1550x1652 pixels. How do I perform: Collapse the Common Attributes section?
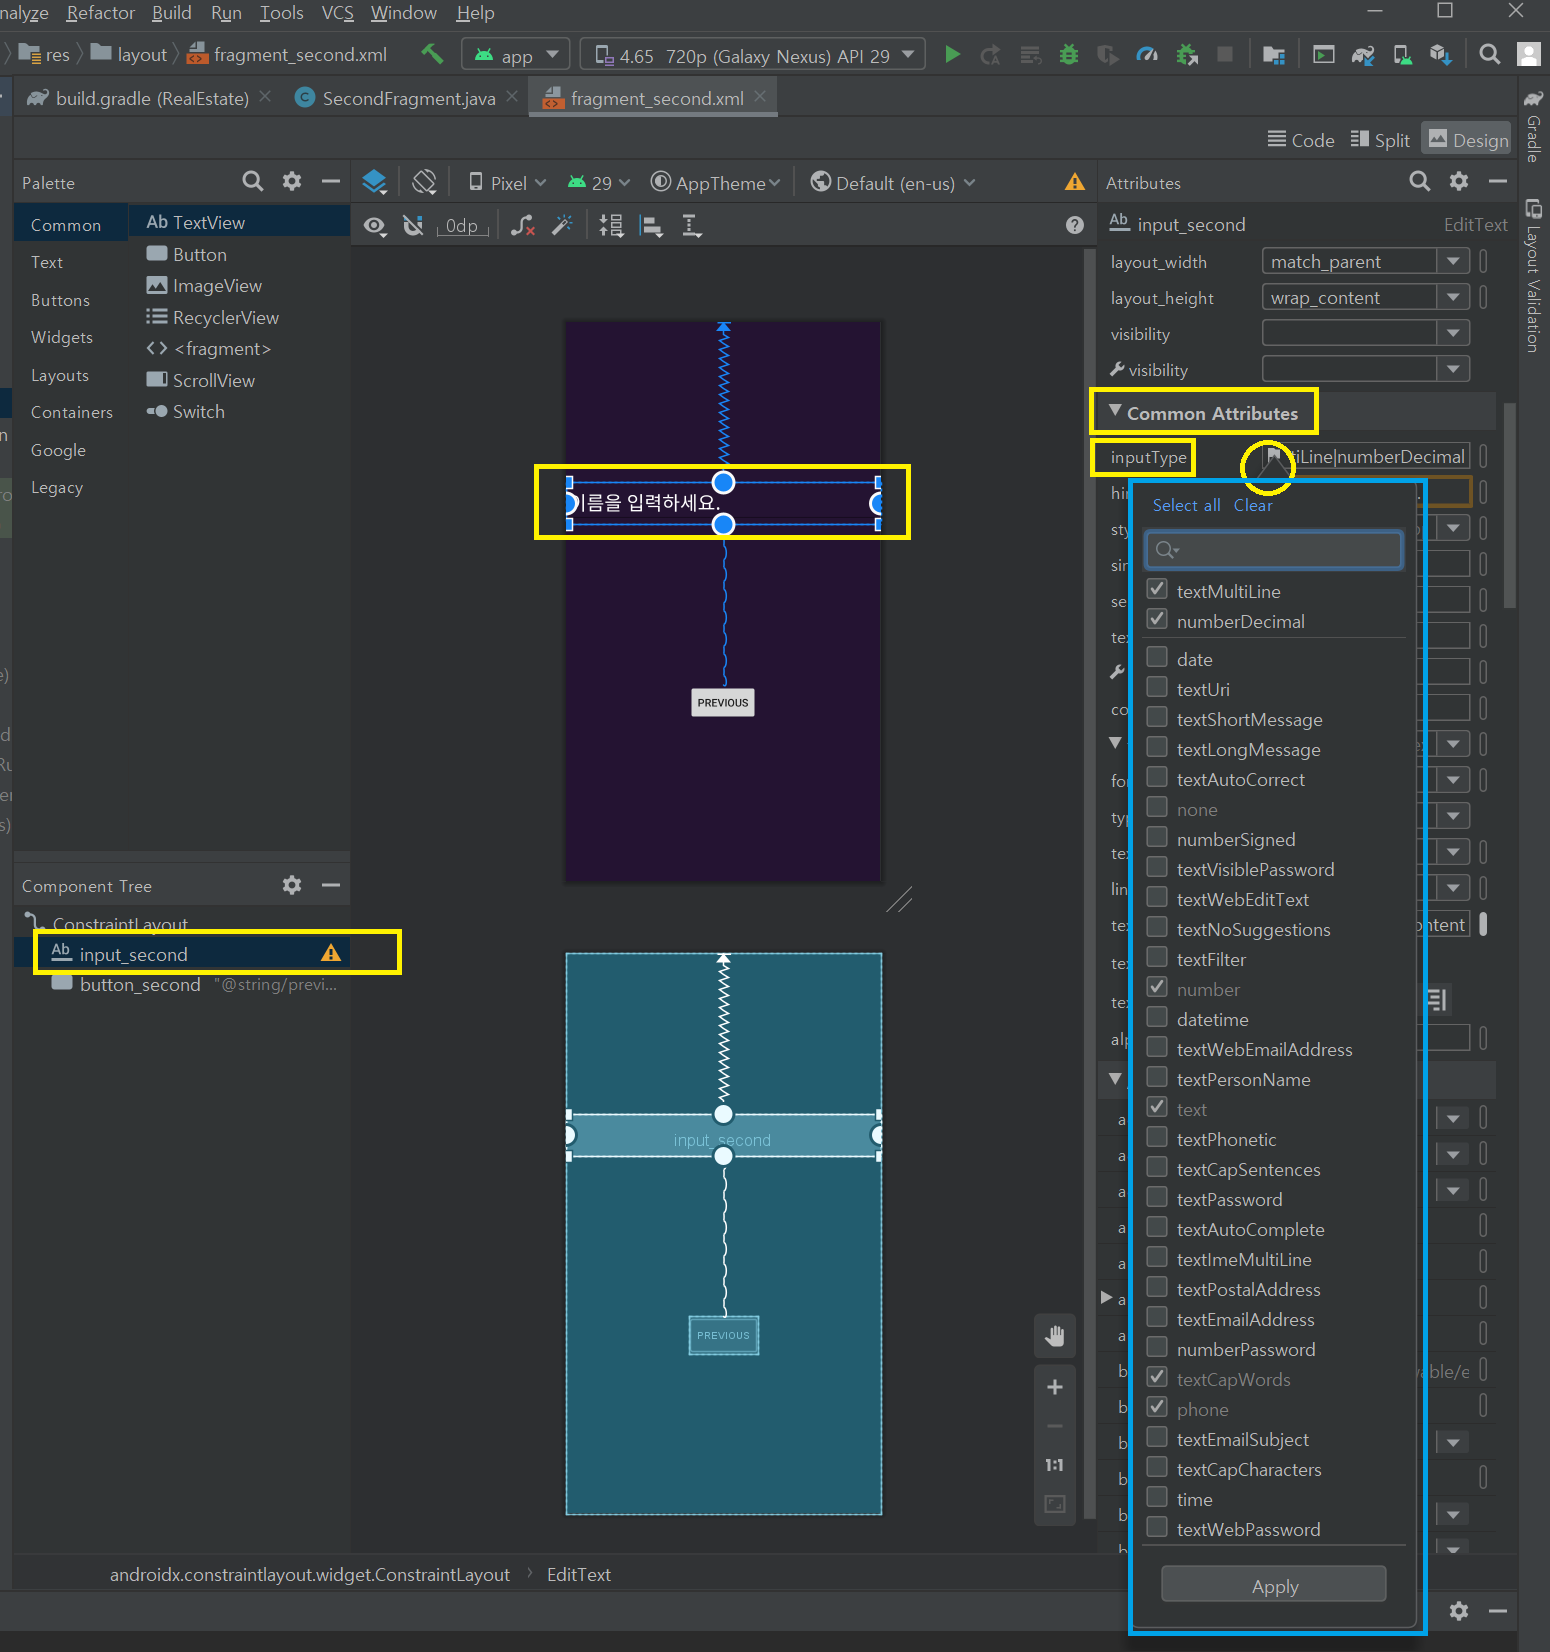[1115, 411]
